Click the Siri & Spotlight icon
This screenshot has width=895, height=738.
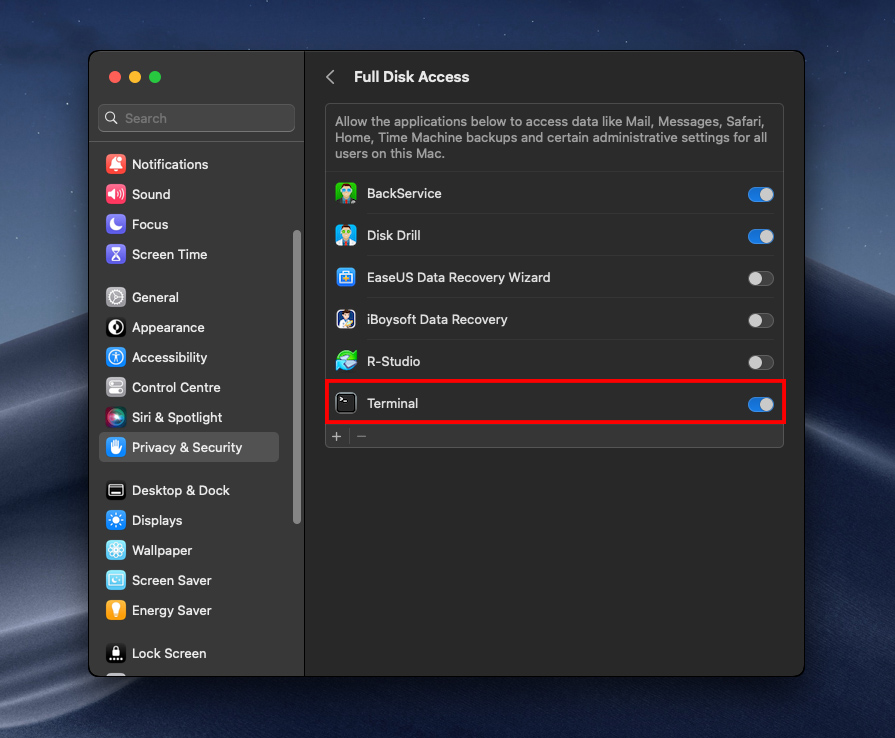(x=116, y=417)
